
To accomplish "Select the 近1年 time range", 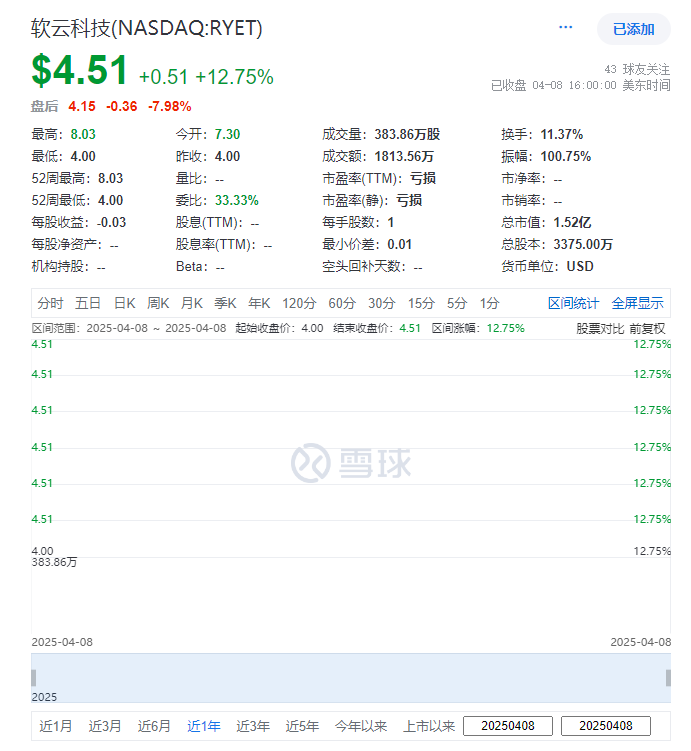I will coord(204,726).
